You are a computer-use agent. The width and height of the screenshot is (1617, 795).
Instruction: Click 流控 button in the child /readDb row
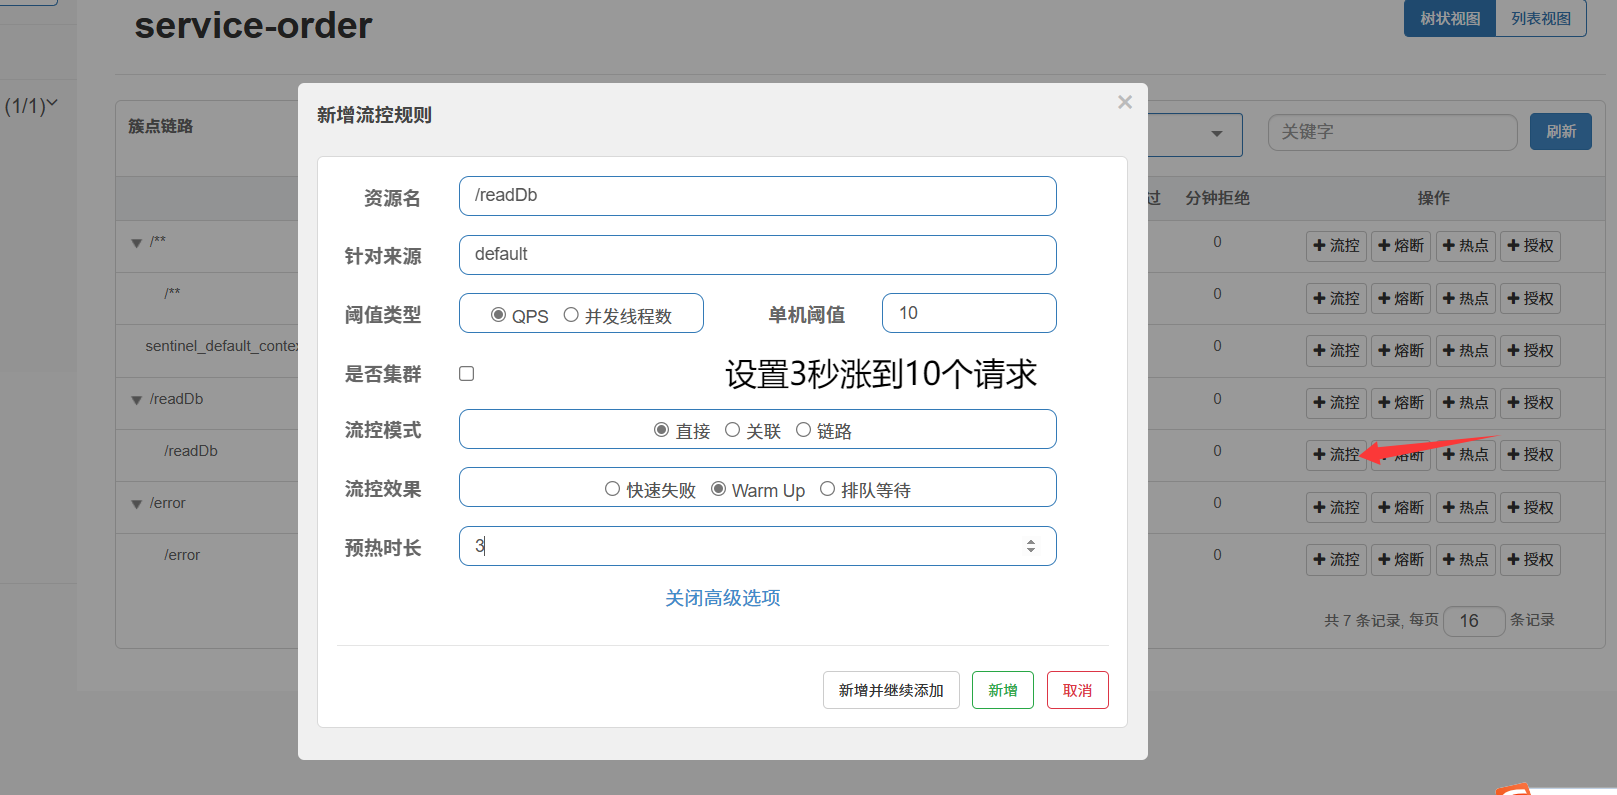tap(1336, 455)
